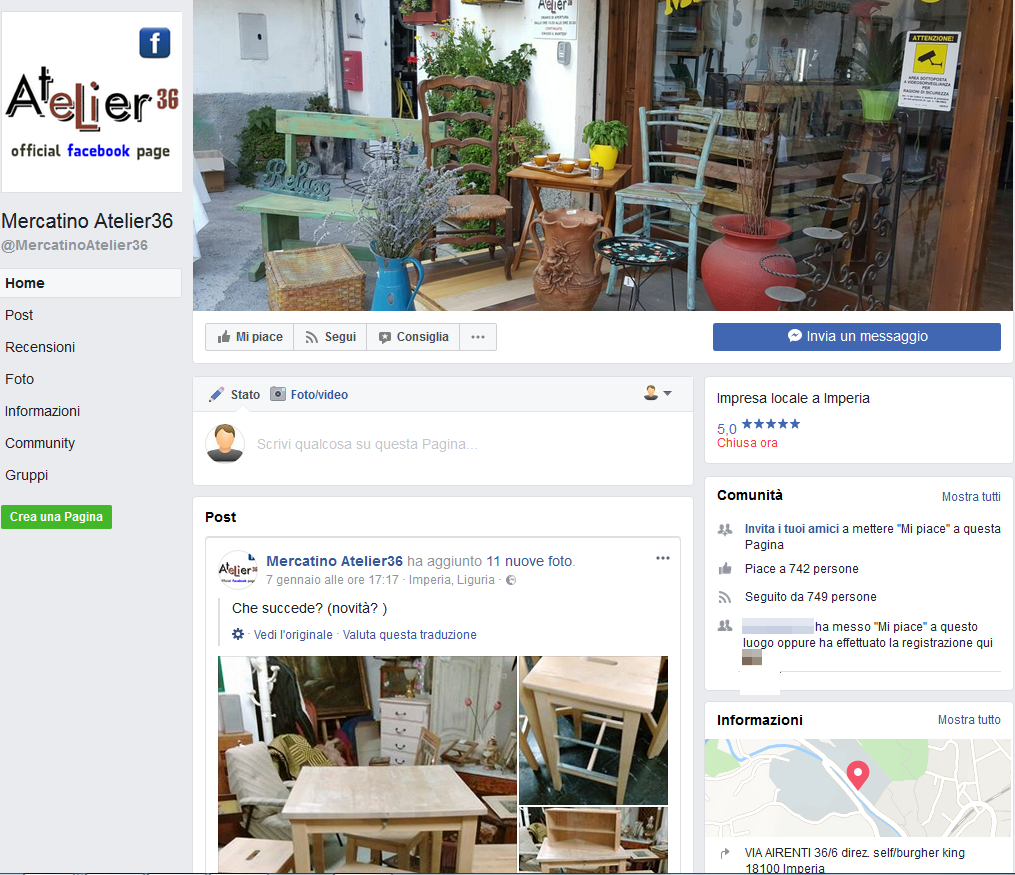Click the Messenger icon in Invia un messaggio

pyautogui.click(x=795, y=336)
